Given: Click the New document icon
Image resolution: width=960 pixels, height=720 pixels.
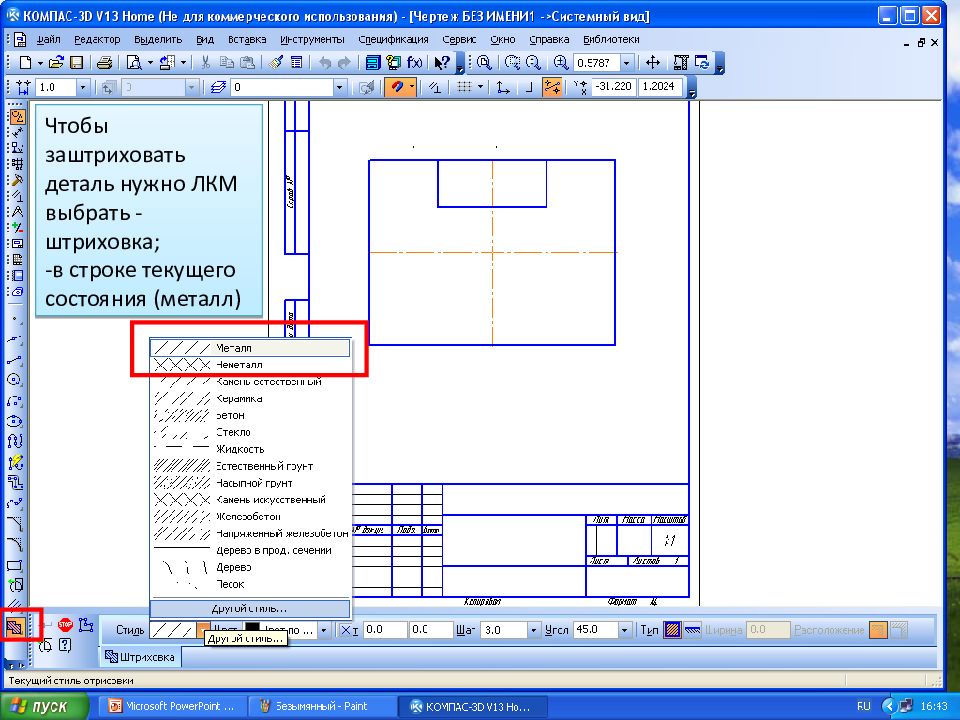Looking at the screenshot, I should coord(25,62).
